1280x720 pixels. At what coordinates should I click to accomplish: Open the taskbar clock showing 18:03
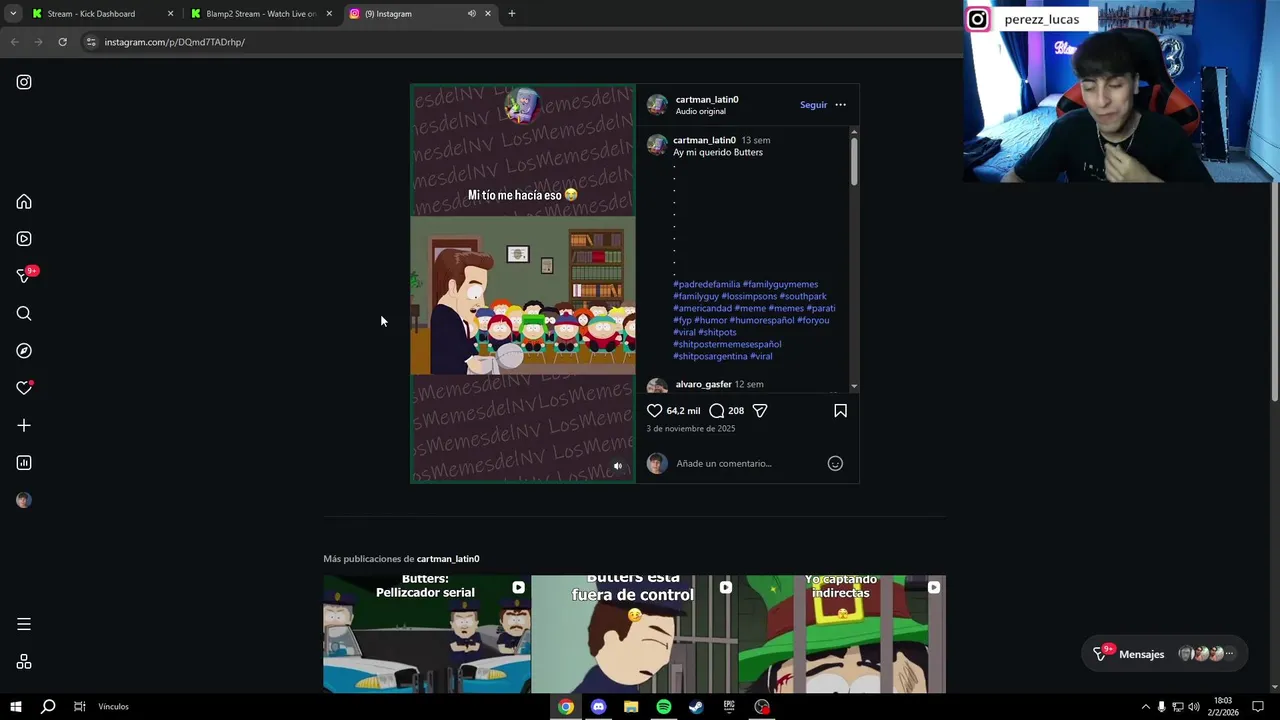1222,707
